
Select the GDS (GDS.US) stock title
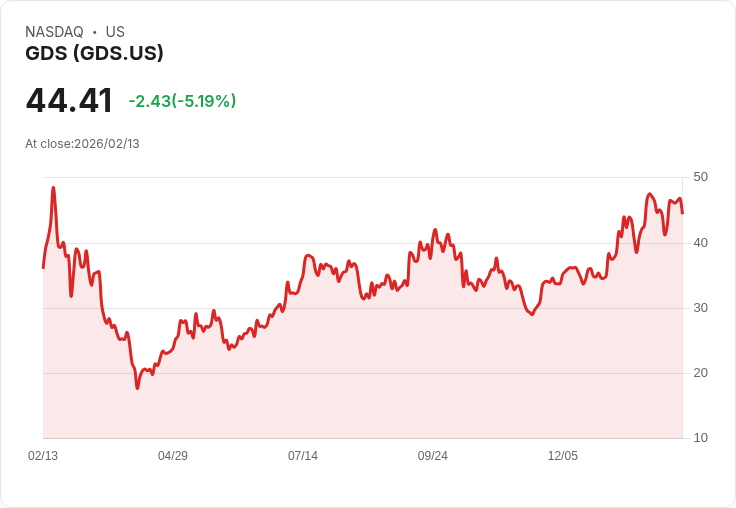tap(94, 53)
